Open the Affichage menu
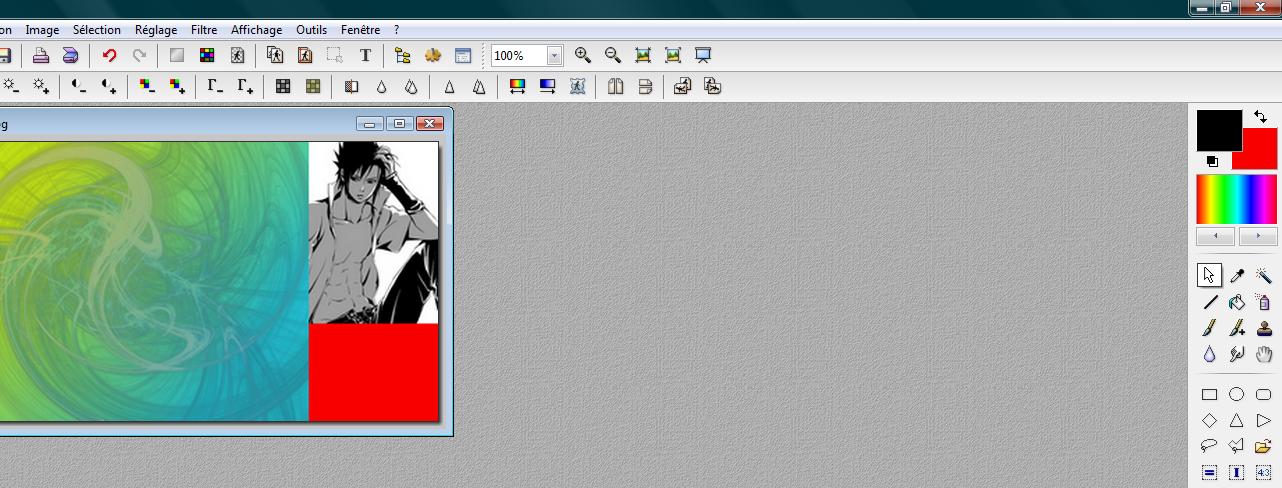Viewport: 1282px width, 488px height. point(256,30)
